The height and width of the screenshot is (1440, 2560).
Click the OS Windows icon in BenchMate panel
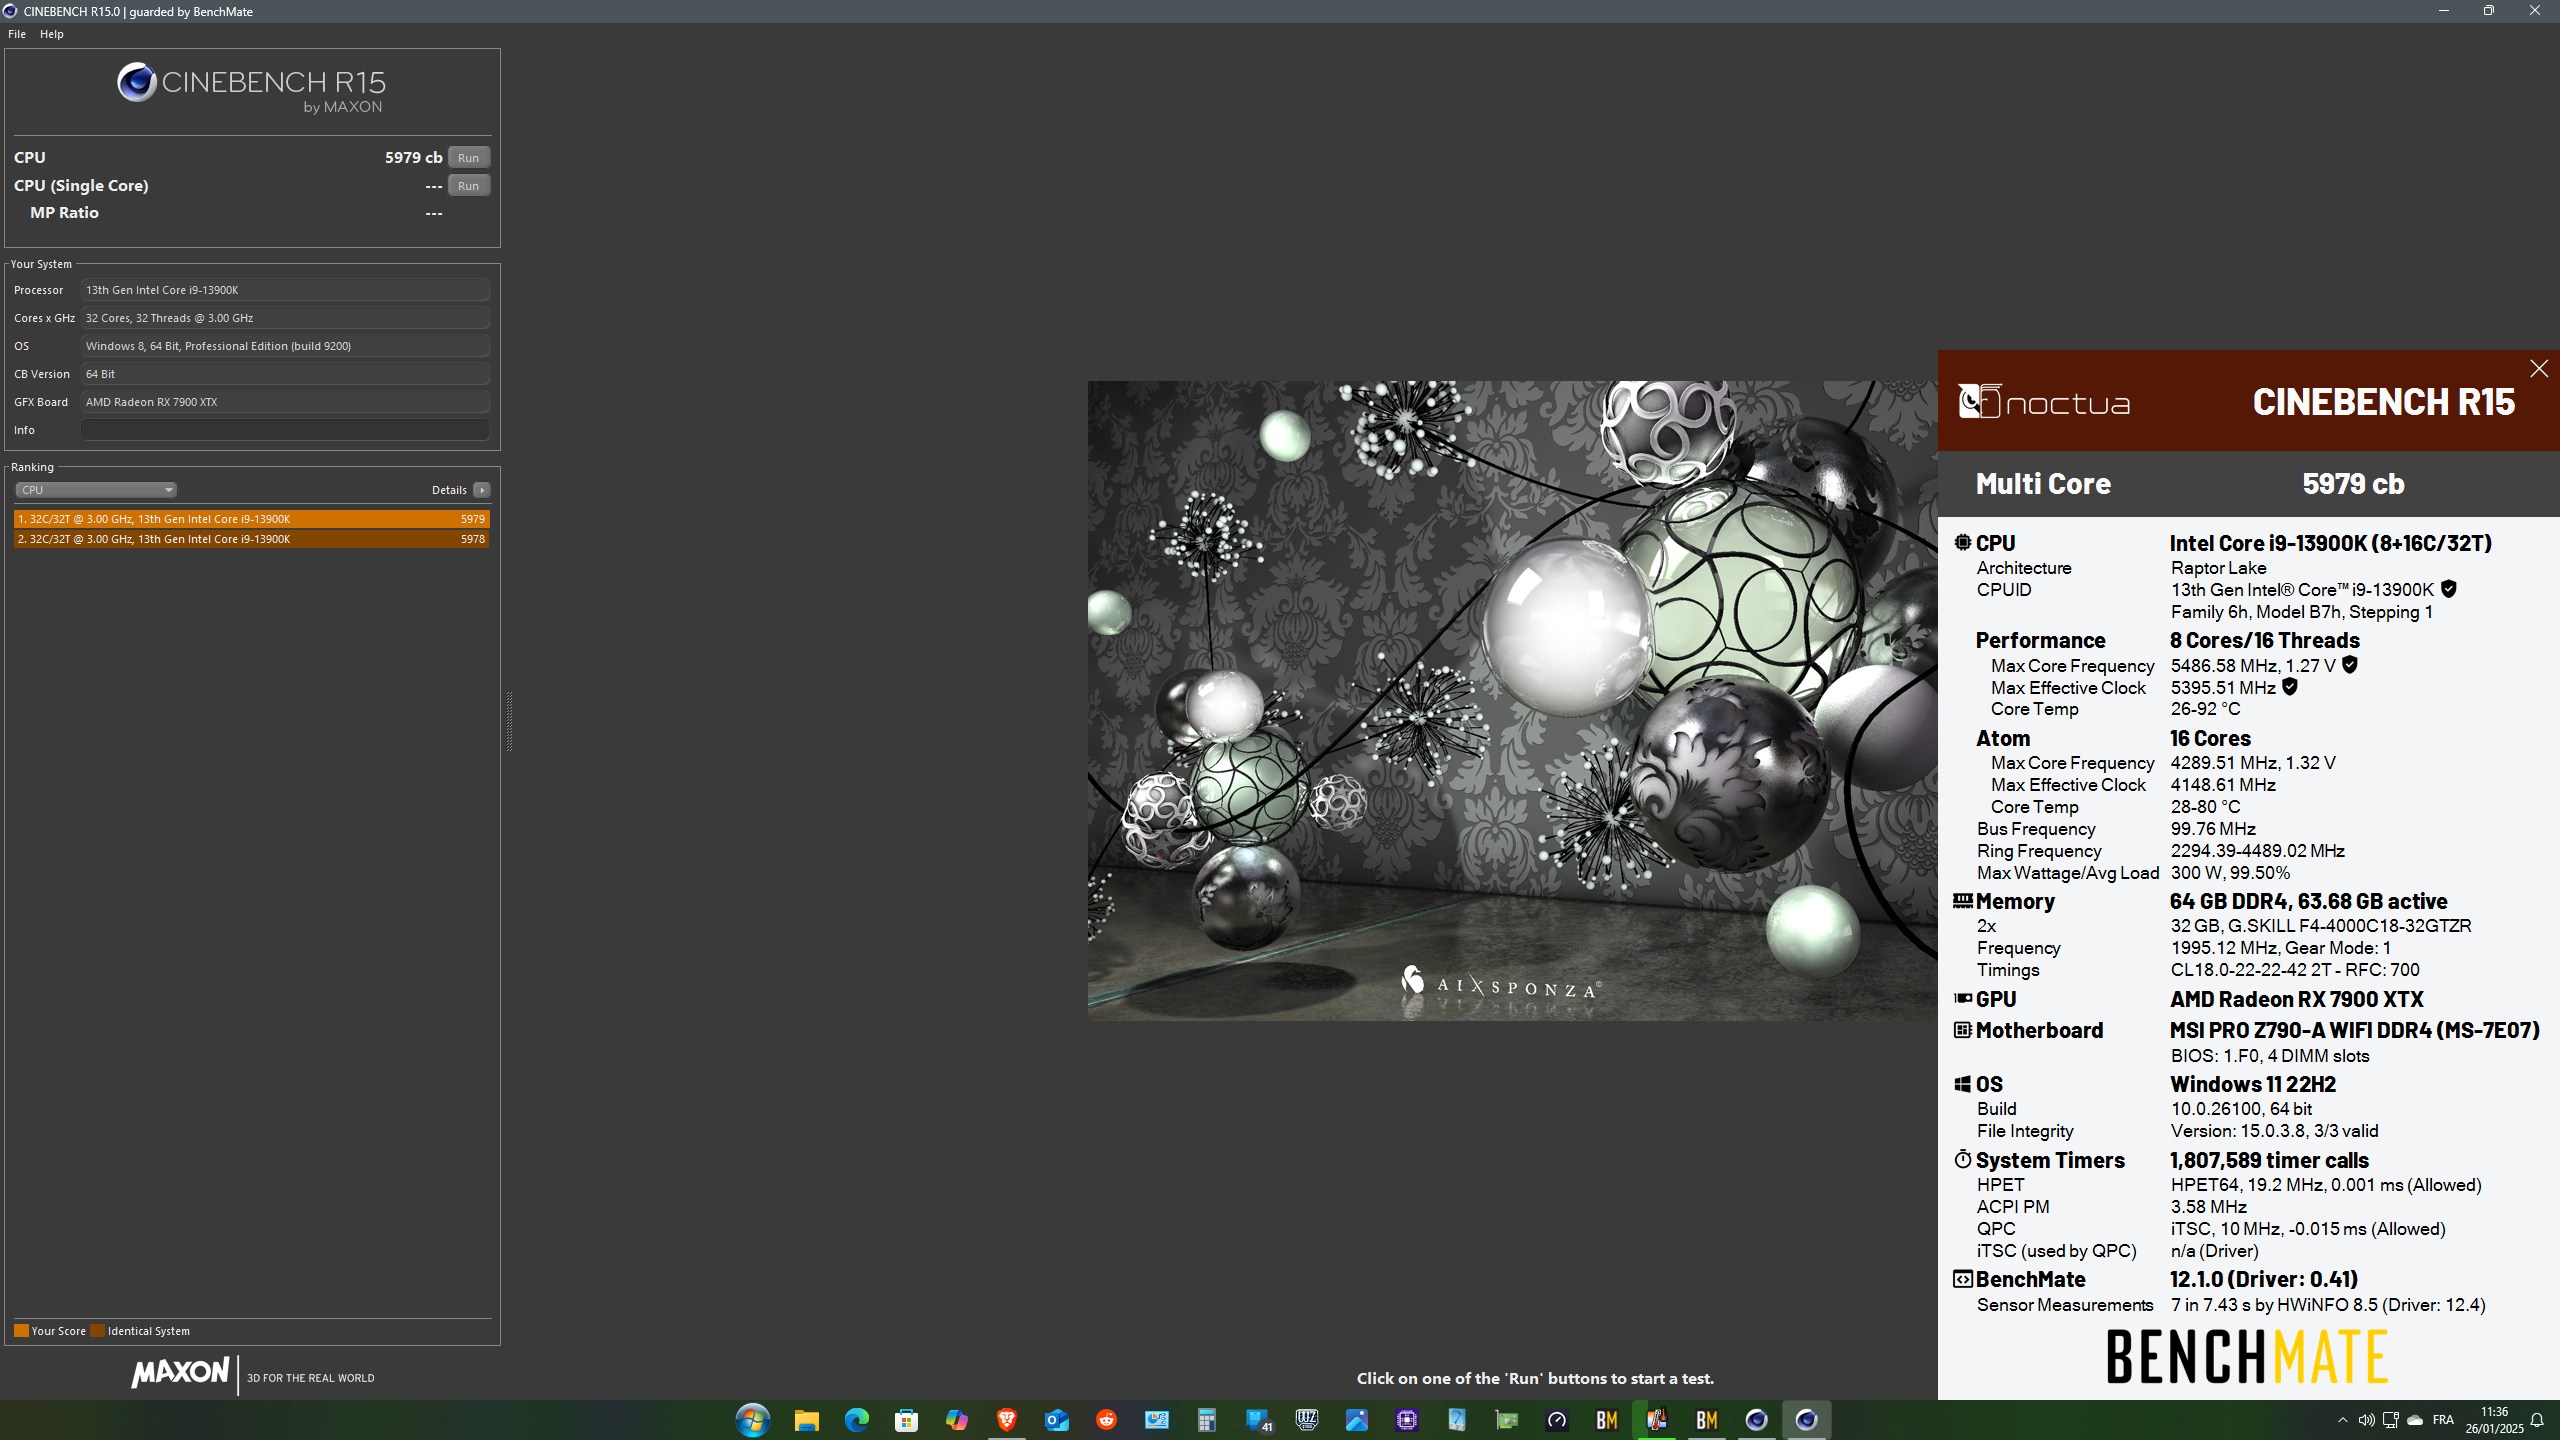click(x=1963, y=1084)
